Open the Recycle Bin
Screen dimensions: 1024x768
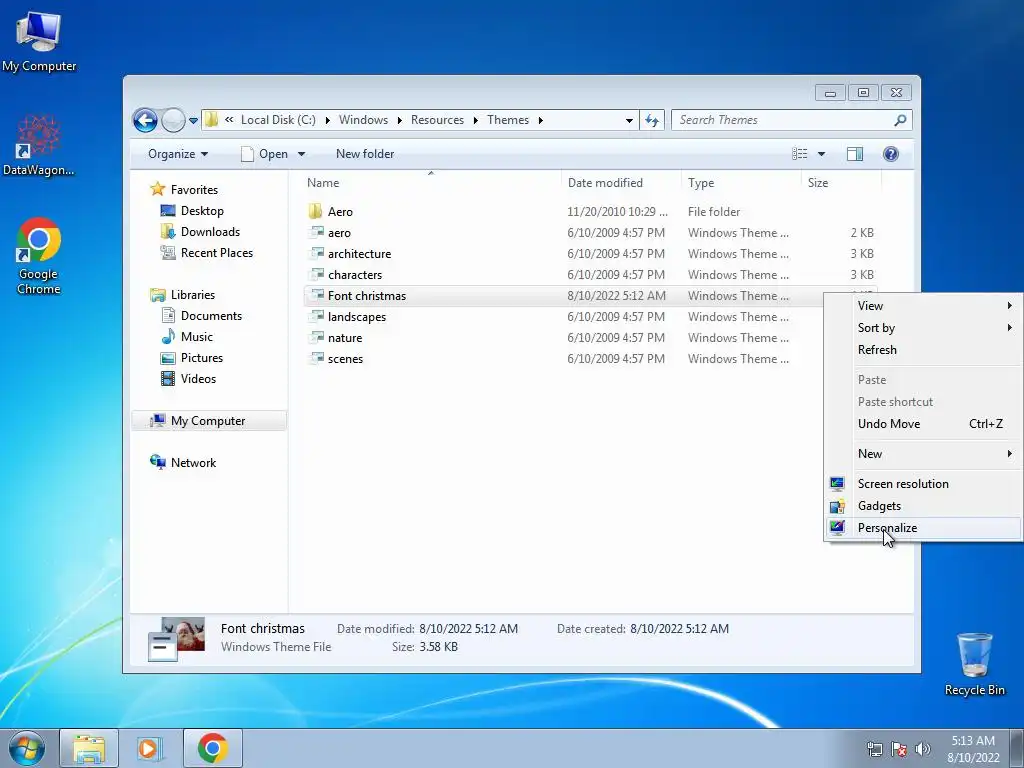pos(974,664)
